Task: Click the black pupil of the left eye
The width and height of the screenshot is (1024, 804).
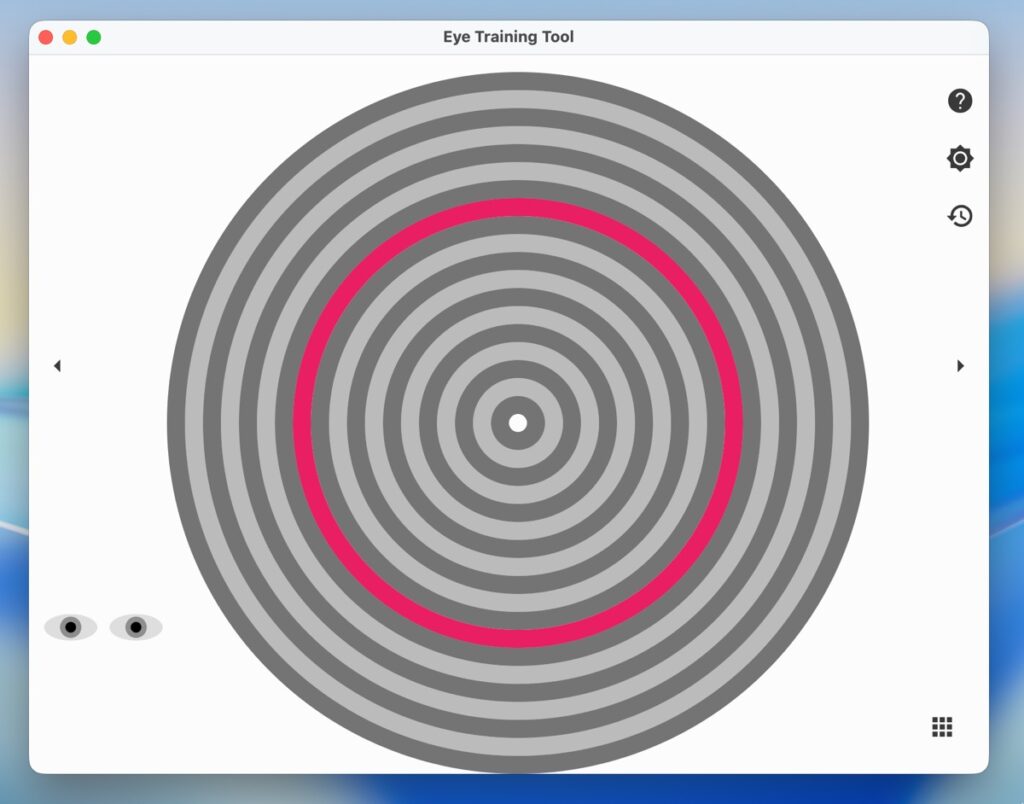Action: (70, 627)
